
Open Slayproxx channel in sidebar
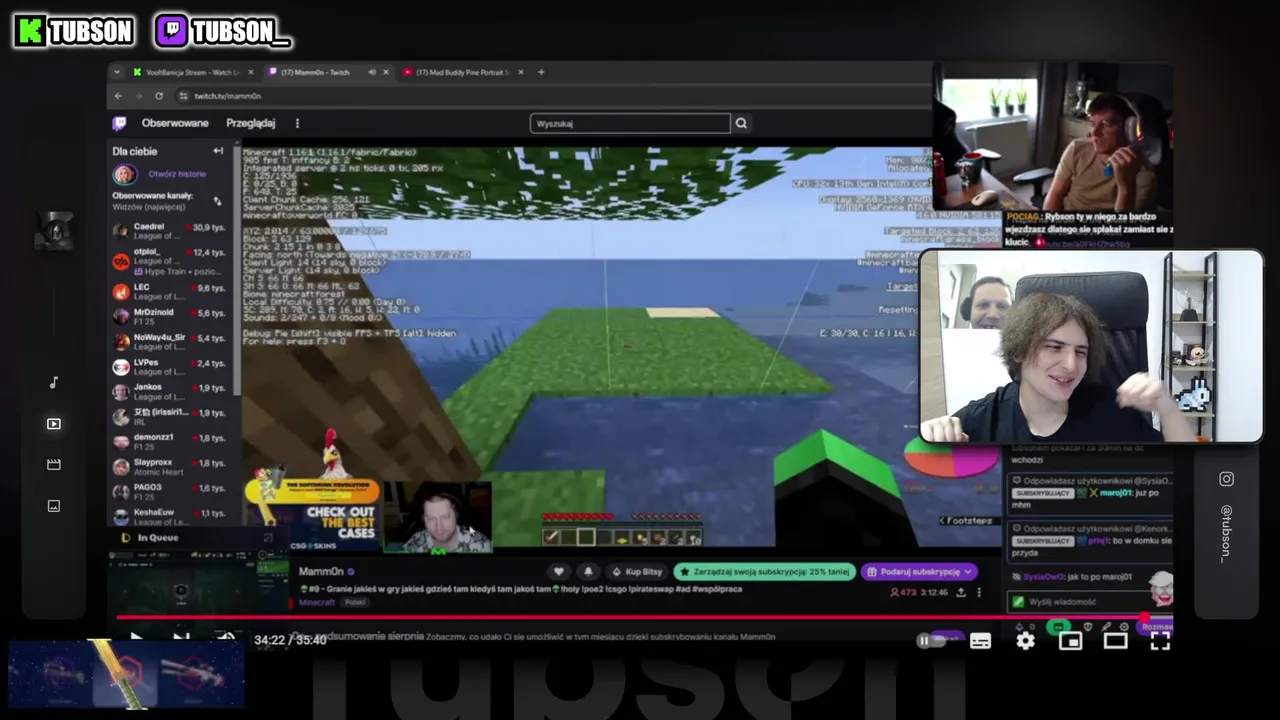pyautogui.click(x=170, y=467)
